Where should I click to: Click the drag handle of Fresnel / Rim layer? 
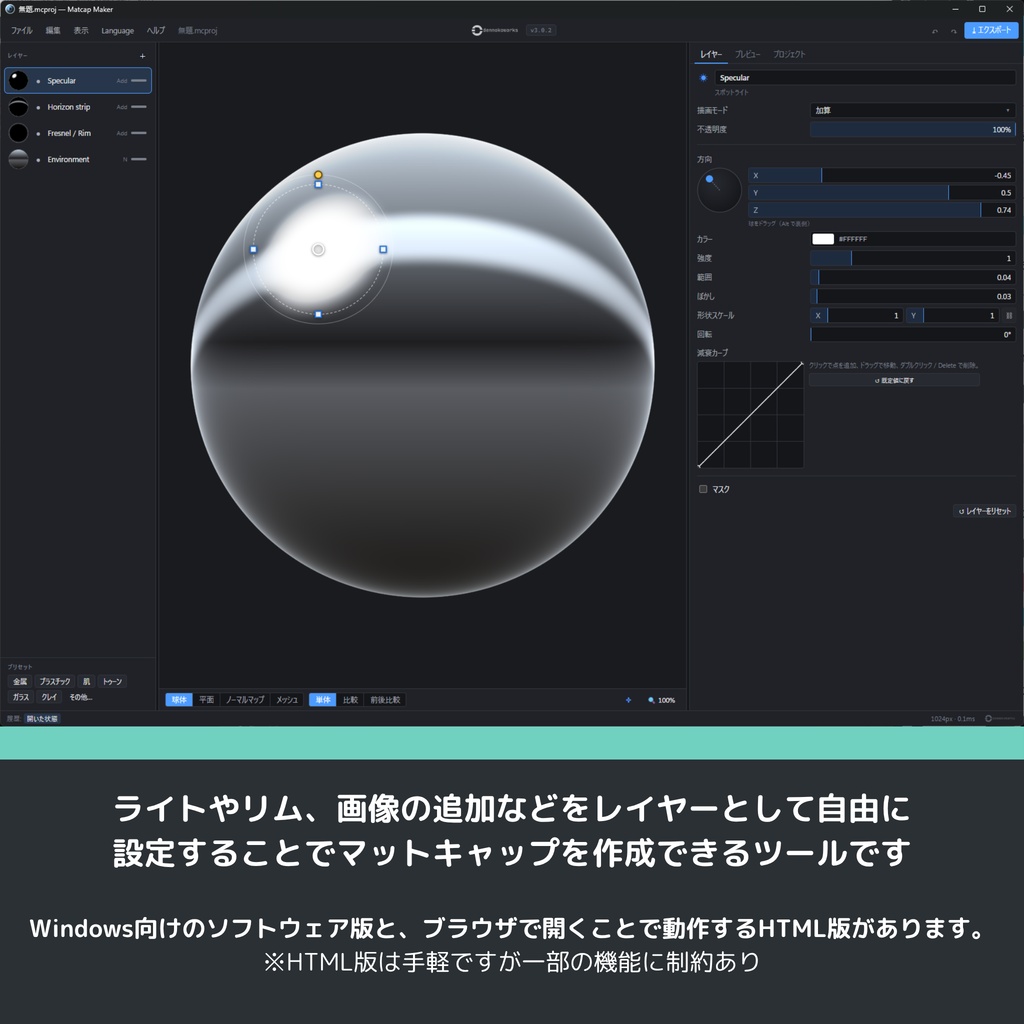(x=138, y=133)
